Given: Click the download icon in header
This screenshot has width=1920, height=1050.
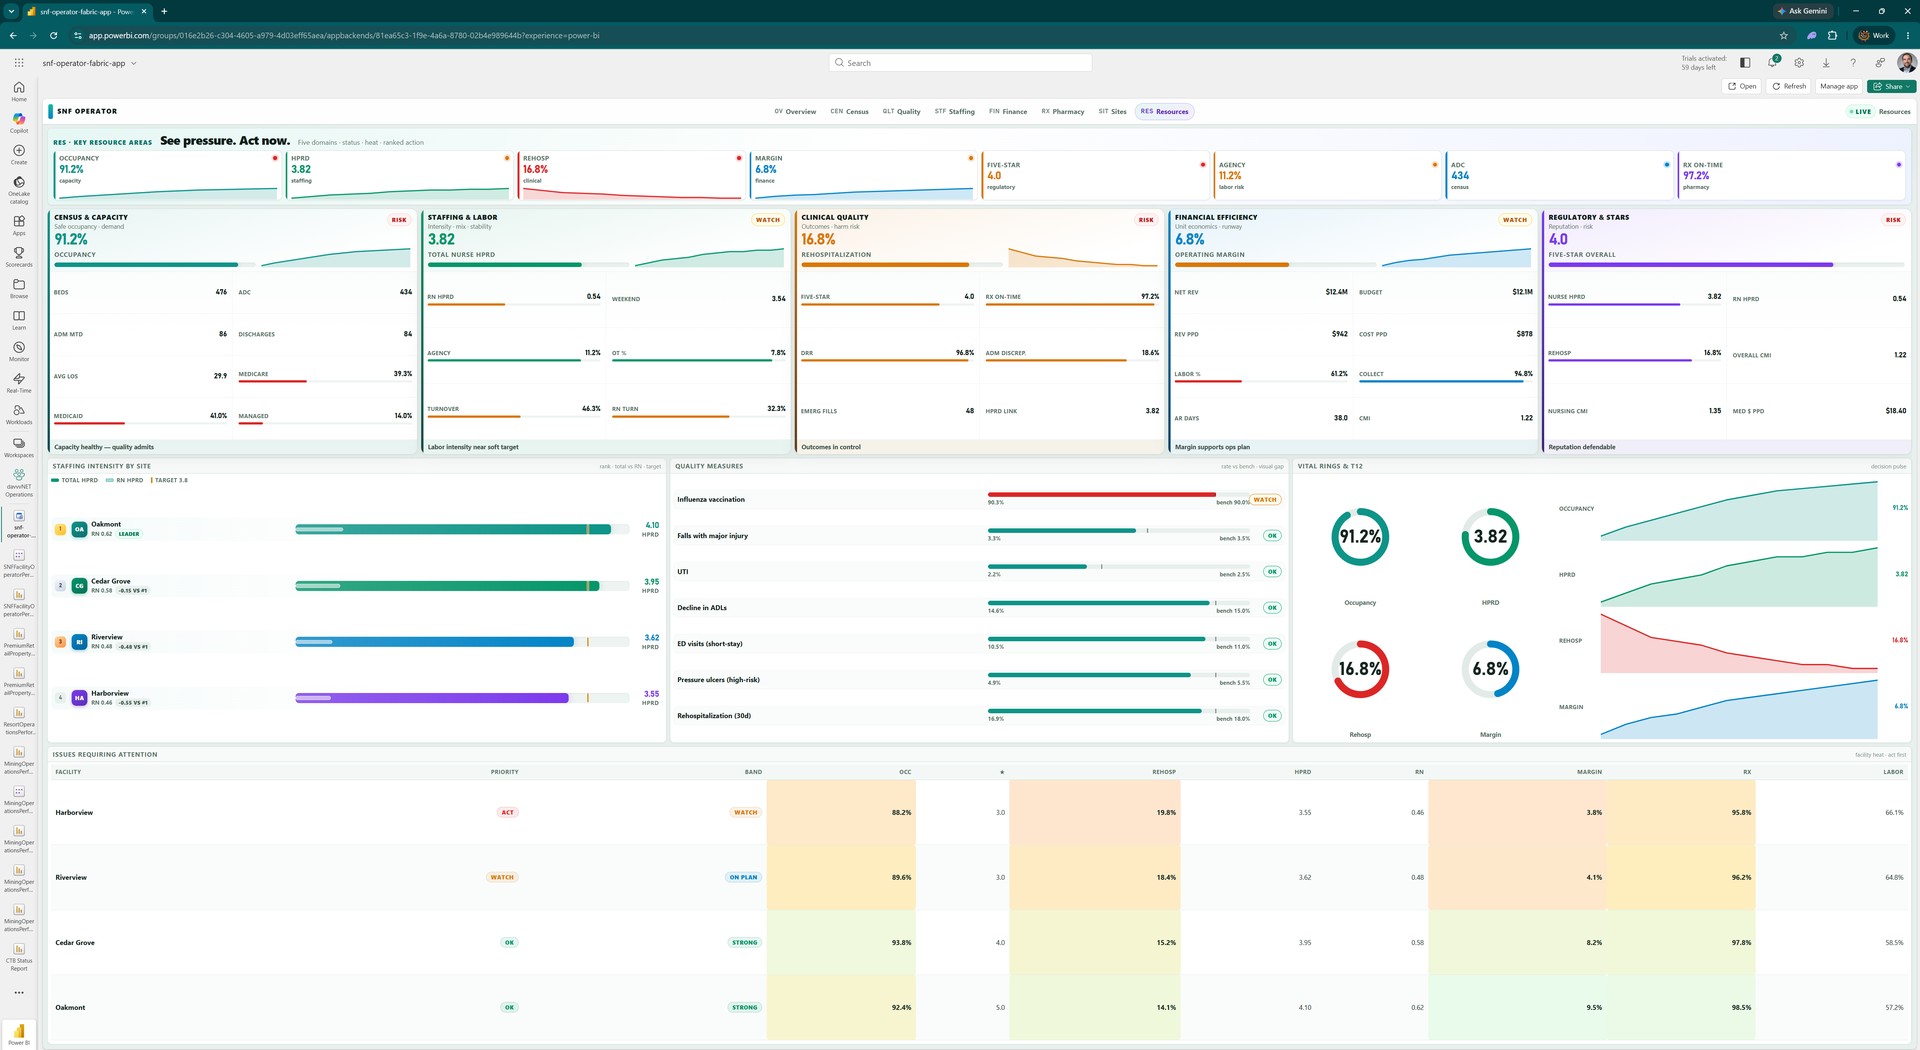Looking at the screenshot, I should (x=1826, y=62).
